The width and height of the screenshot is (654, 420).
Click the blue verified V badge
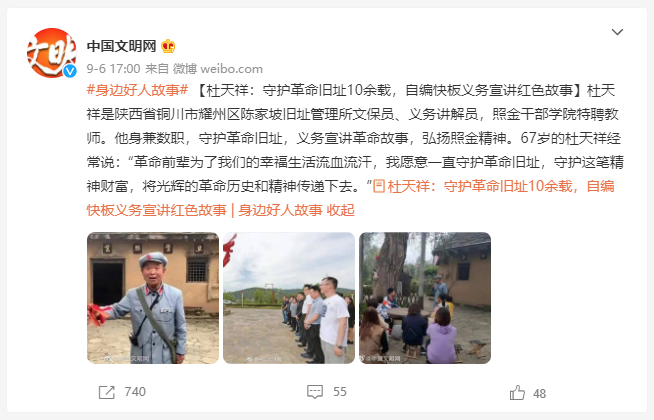coord(70,71)
